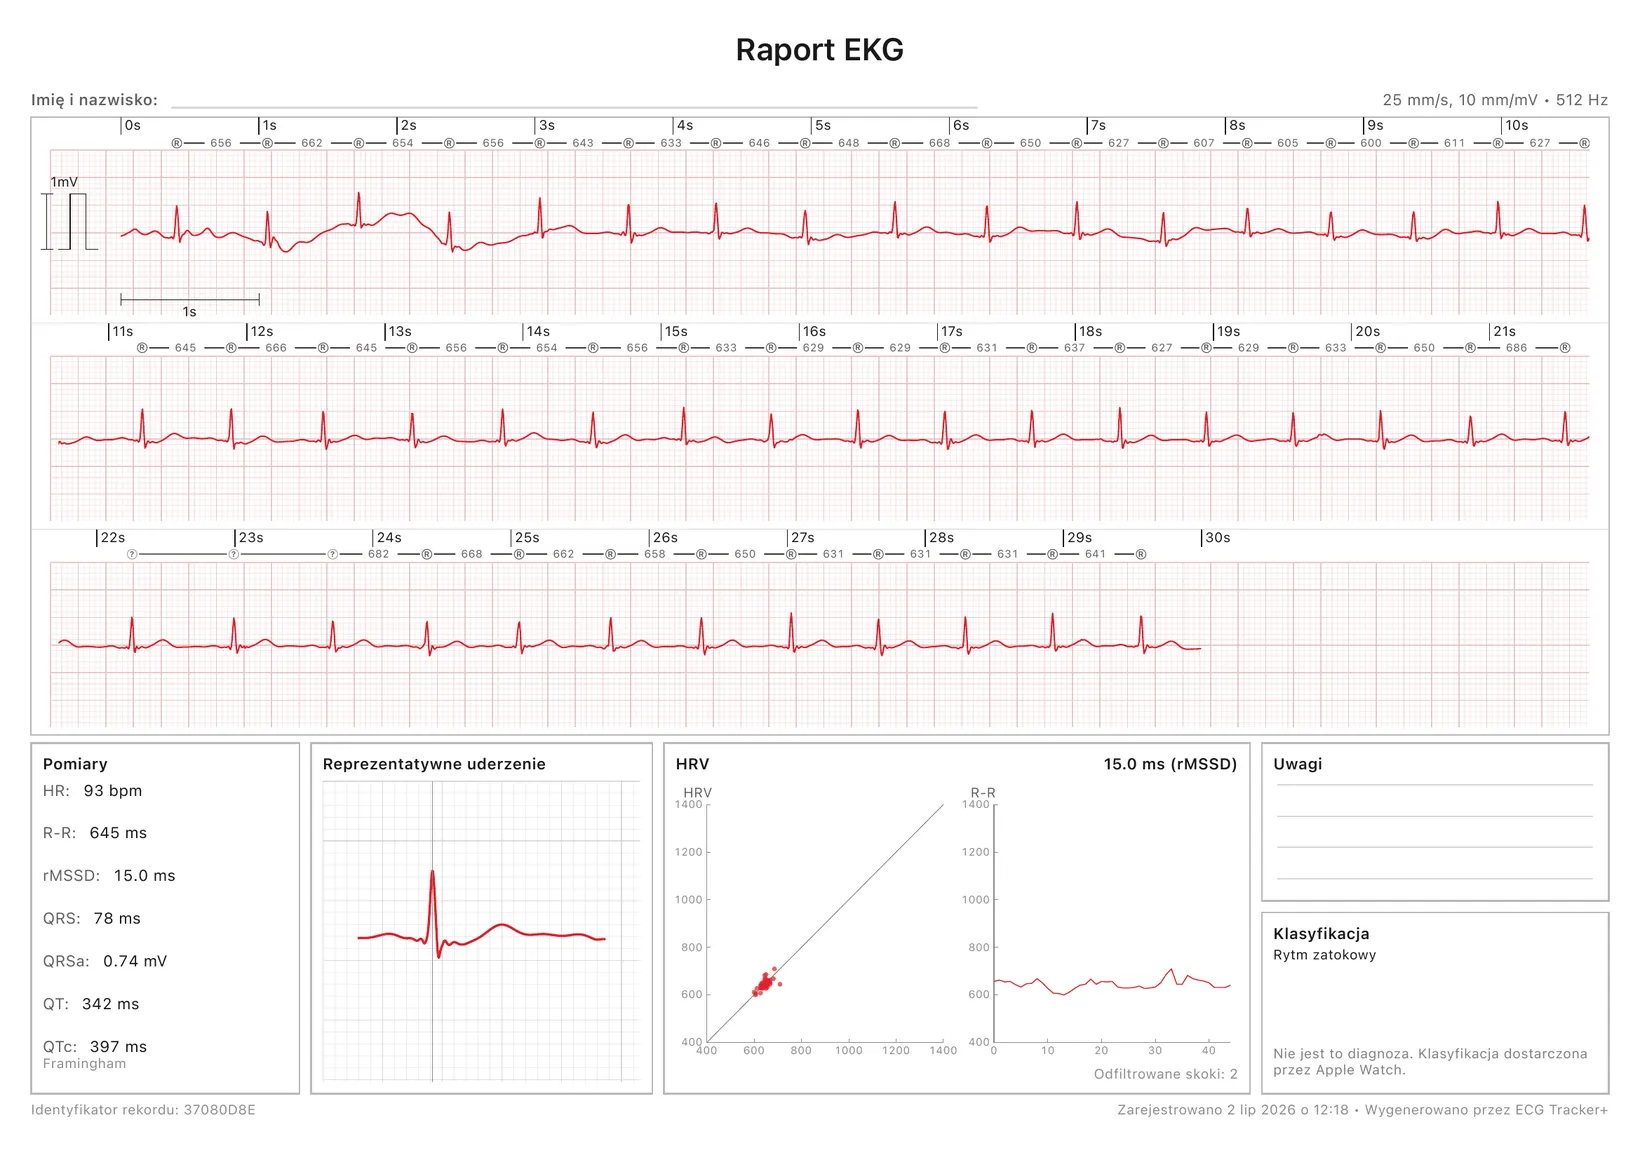This screenshot has height=1160, width=1640.
Task: Select the 21s time marker
Action: click(1504, 332)
